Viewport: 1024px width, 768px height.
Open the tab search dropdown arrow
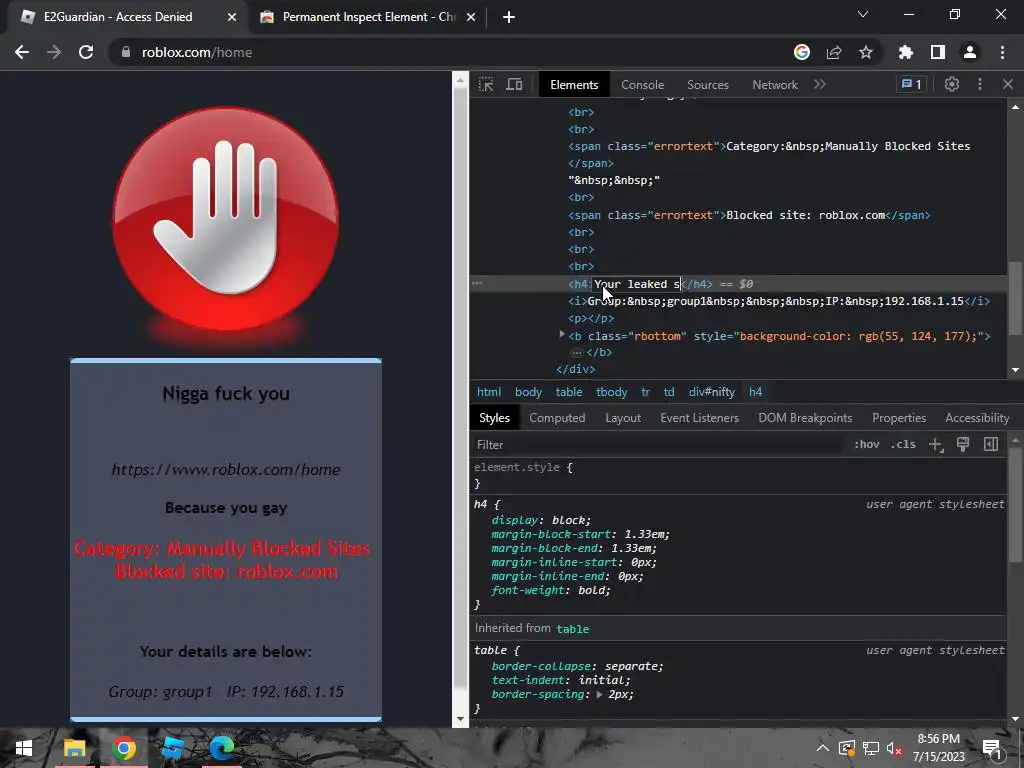pyautogui.click(x=863, y=14)
